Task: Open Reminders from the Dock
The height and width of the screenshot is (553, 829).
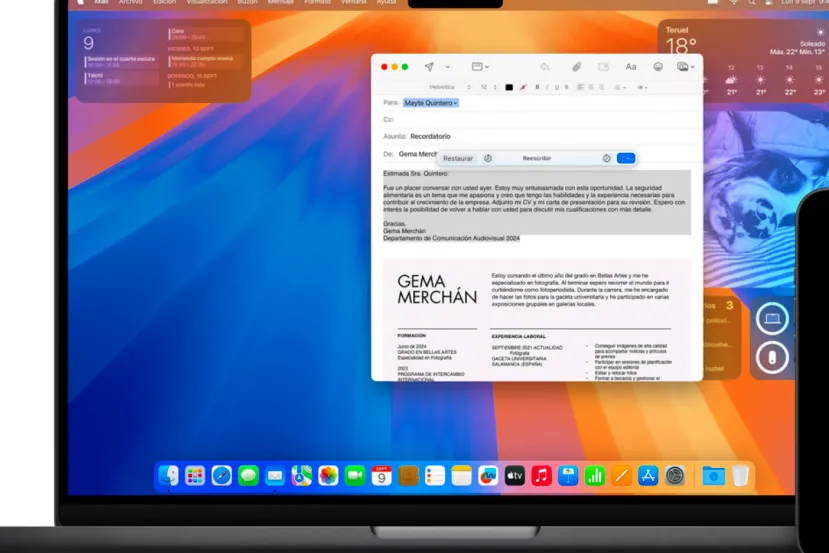Action: 435,476
